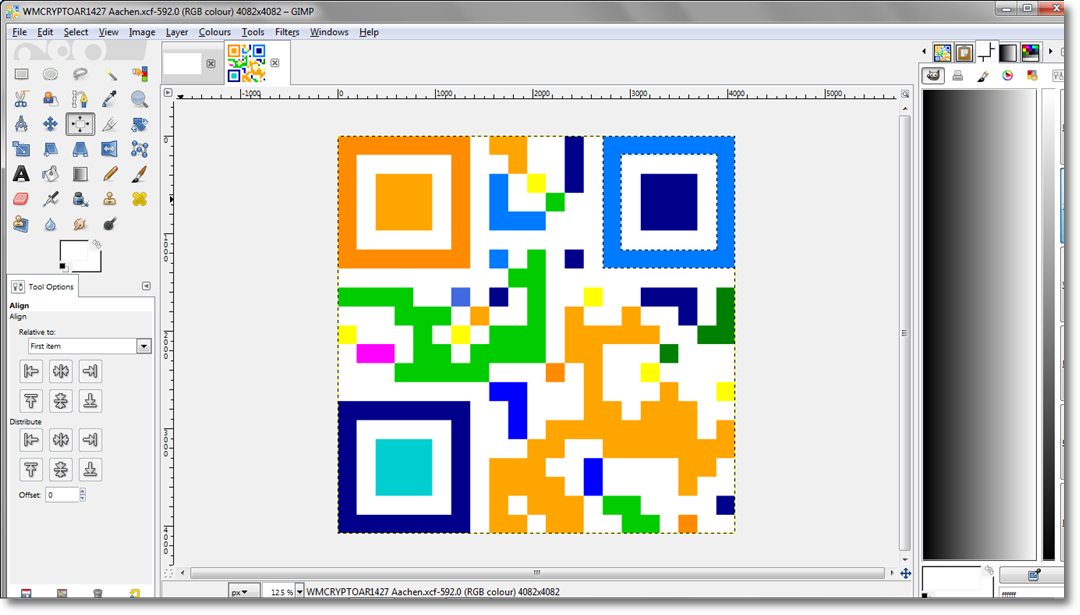Select the Smudge tool
1080x615 pixels.
point(80,224)
